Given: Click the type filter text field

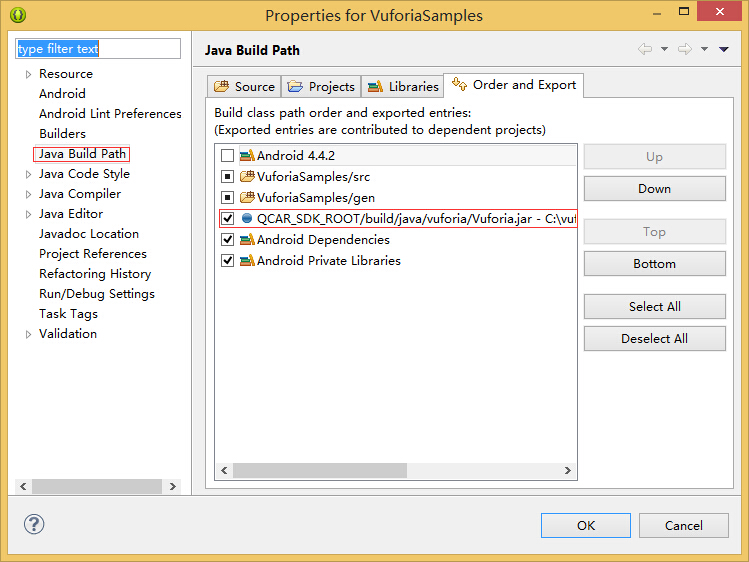Looking at the screenshot, I should [98, 49].
